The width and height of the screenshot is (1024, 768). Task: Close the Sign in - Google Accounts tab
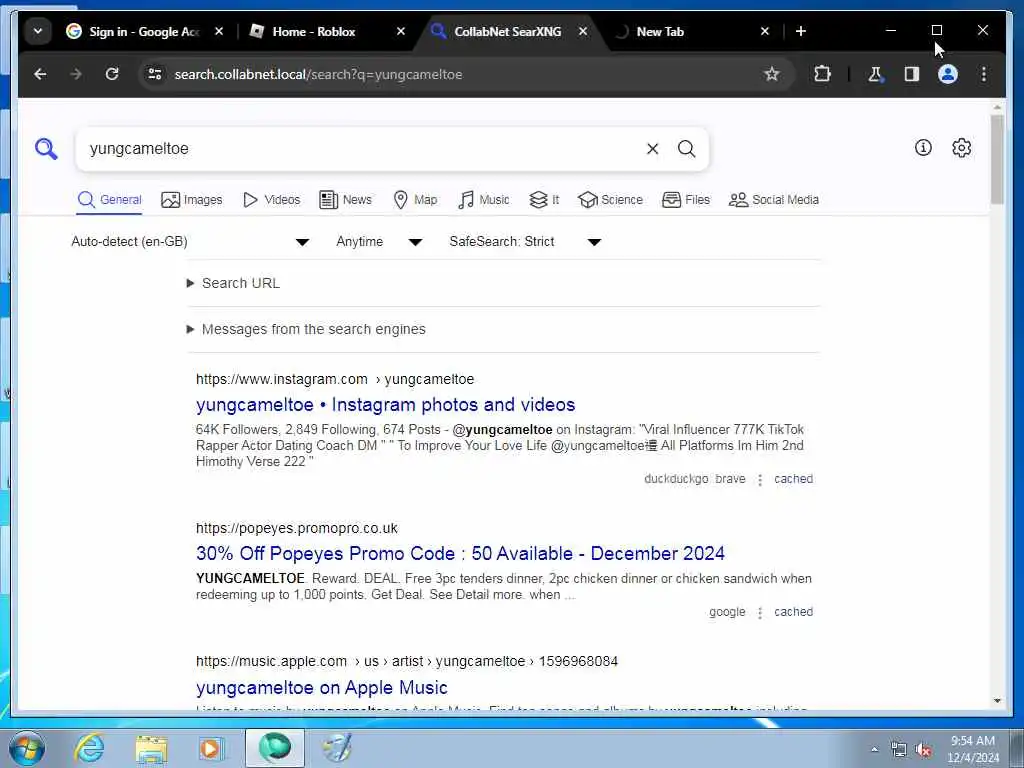point(219,31)
